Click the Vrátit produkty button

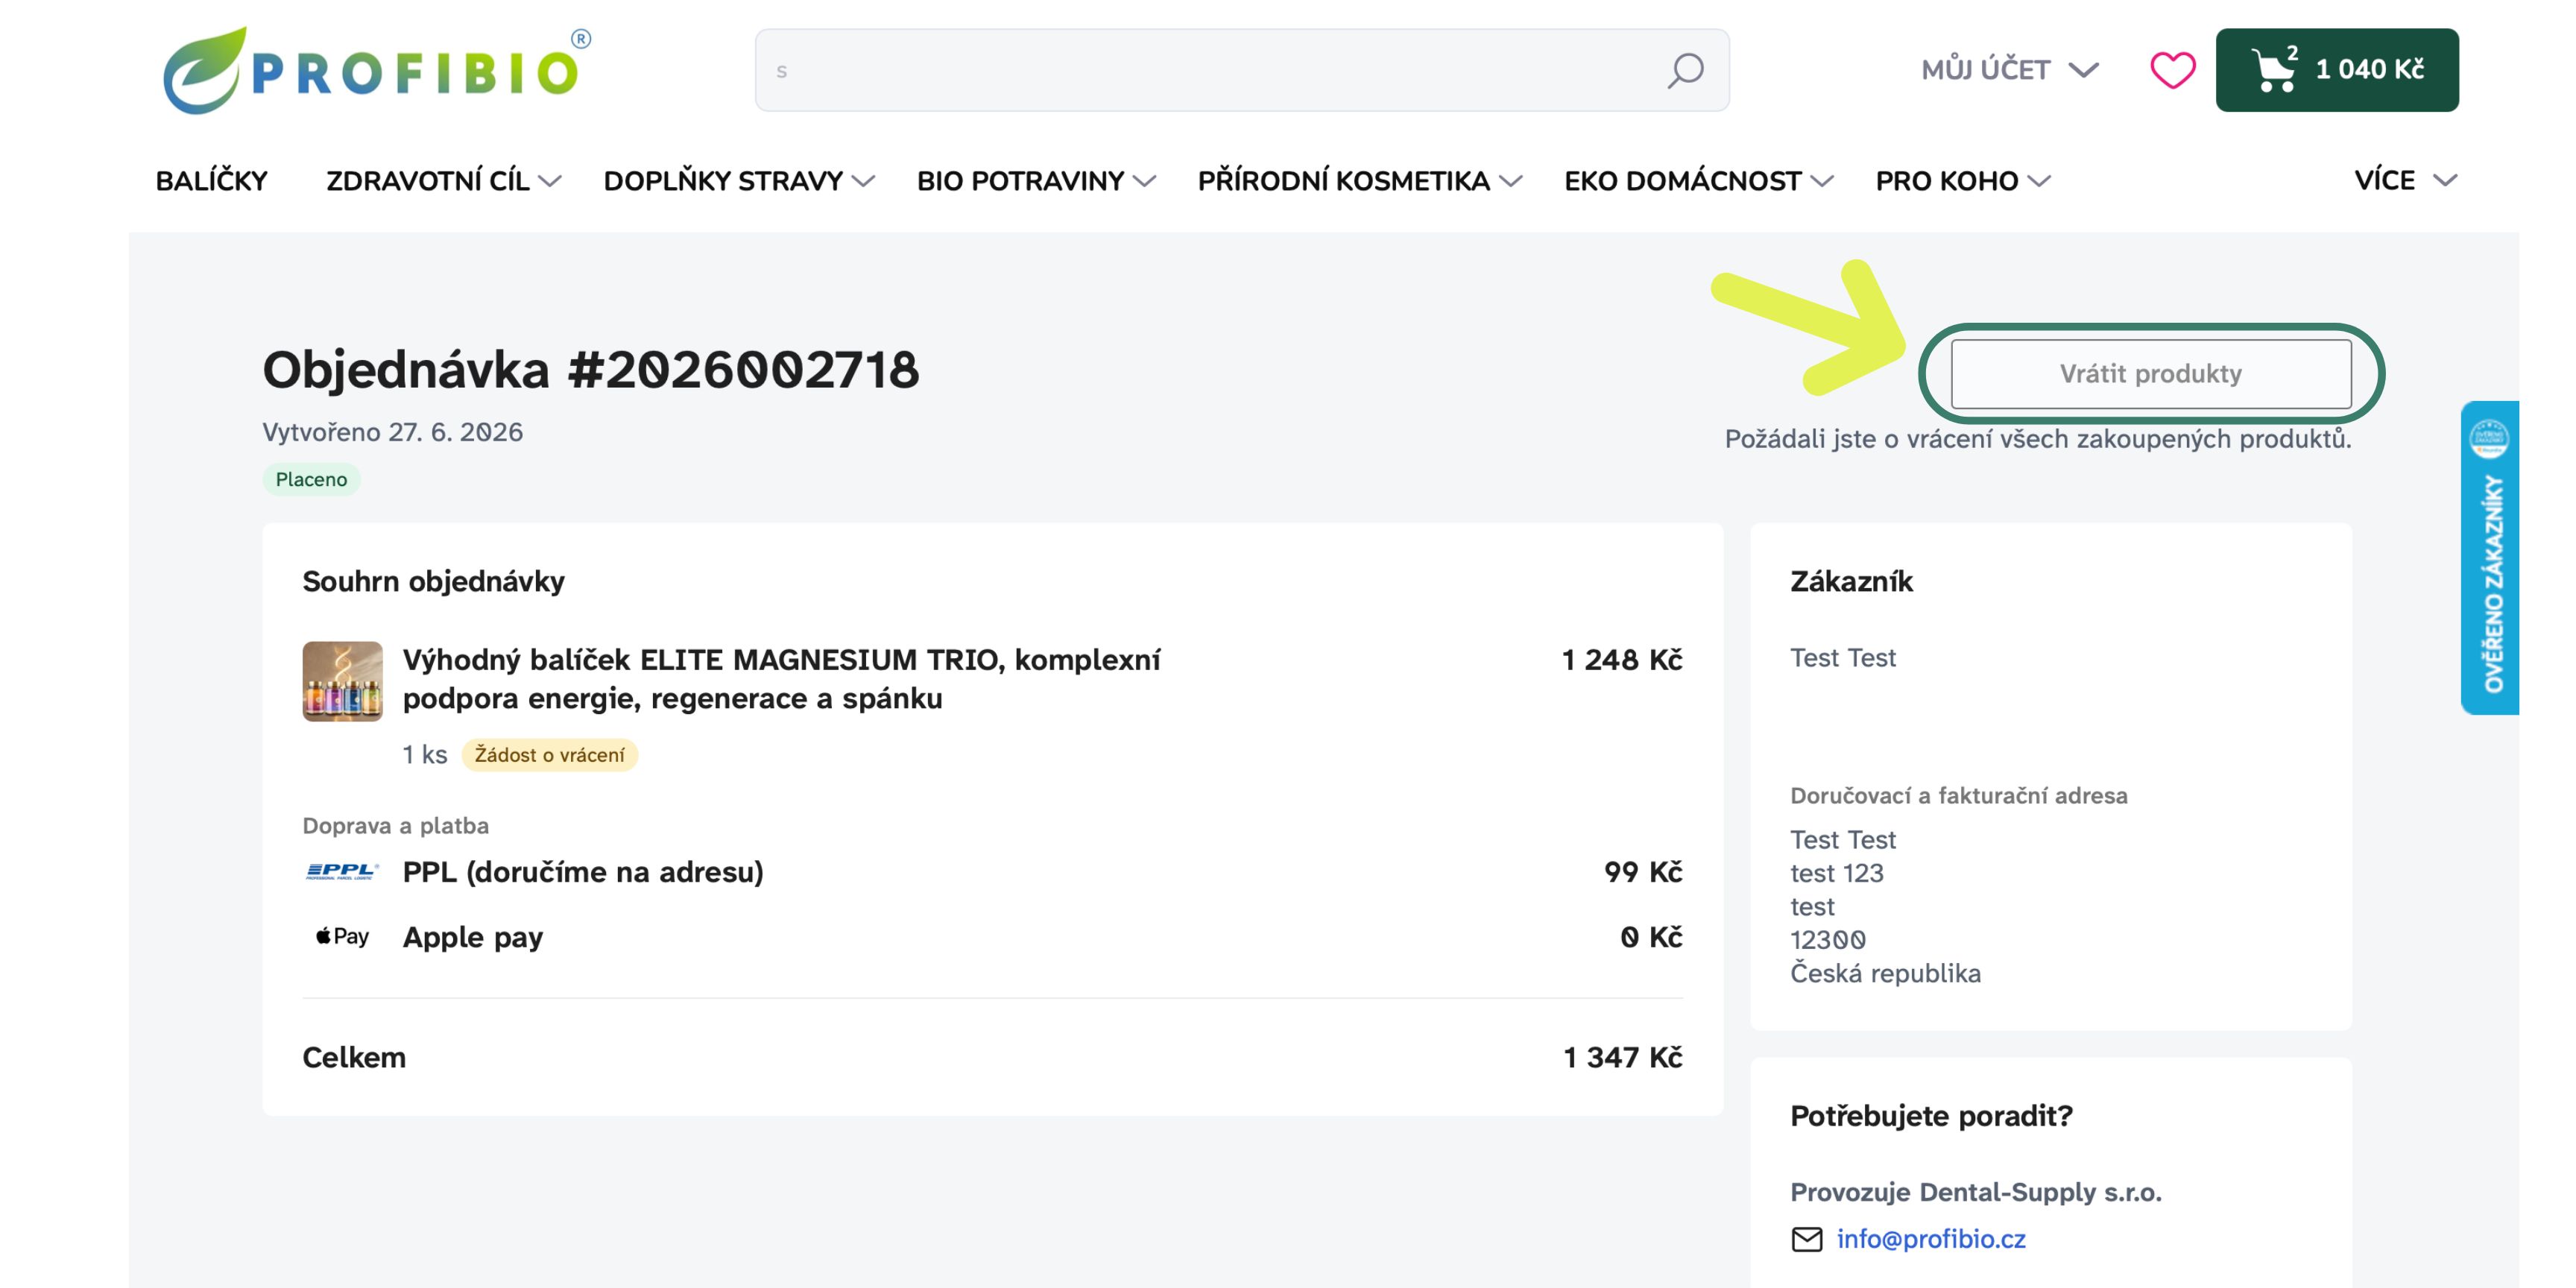pyautogui.click(x=2151, y=374)
